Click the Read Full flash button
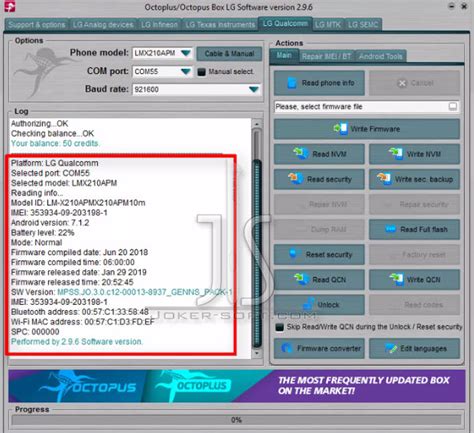Viewport: 474px width, 433px height. 414,229
